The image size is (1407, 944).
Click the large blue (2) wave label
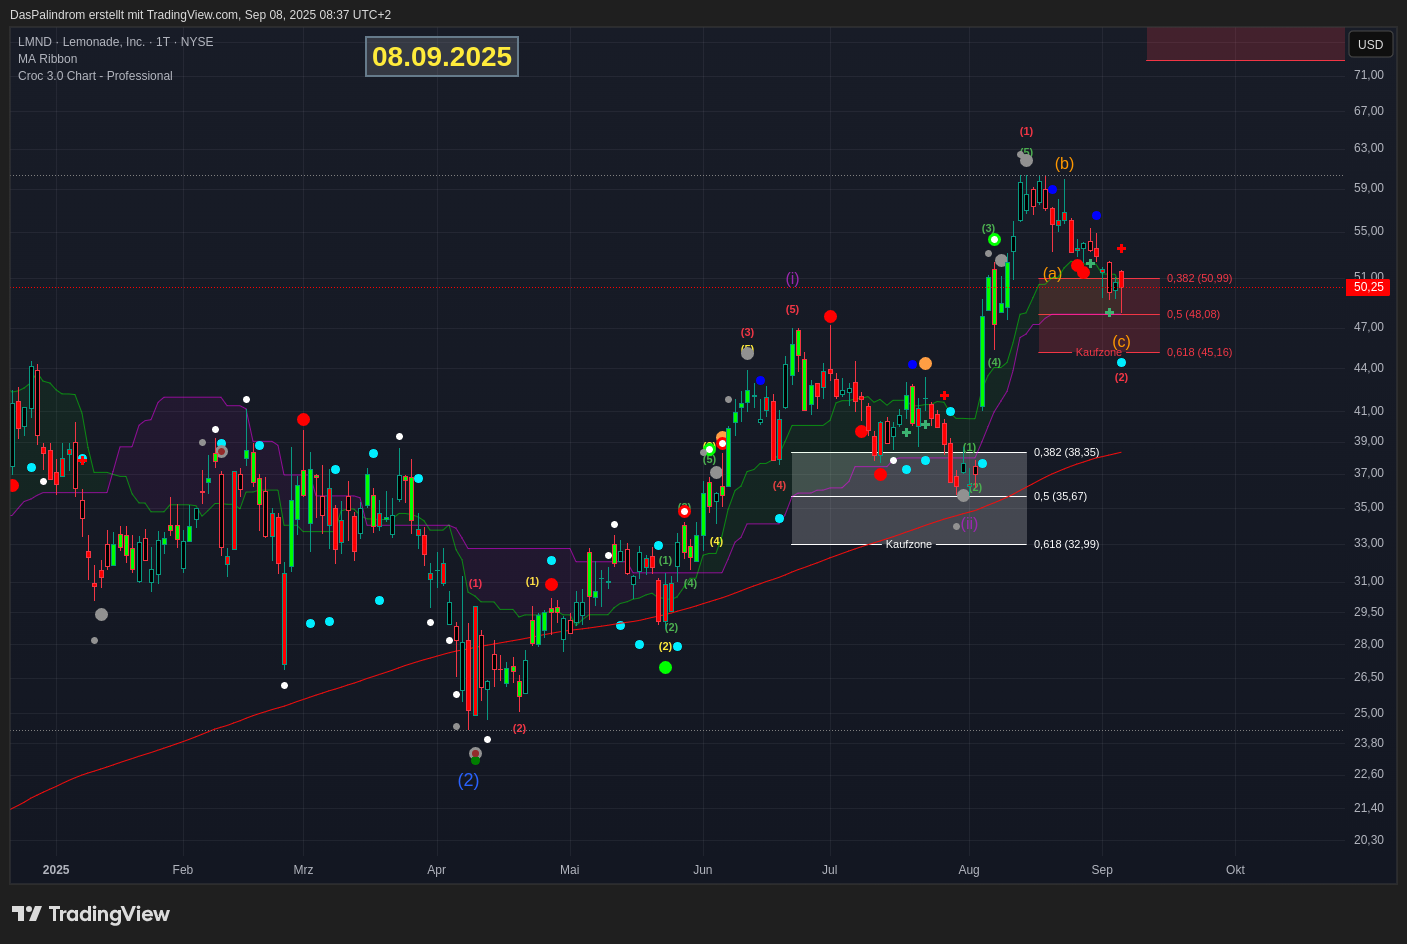tap(468, 780)
